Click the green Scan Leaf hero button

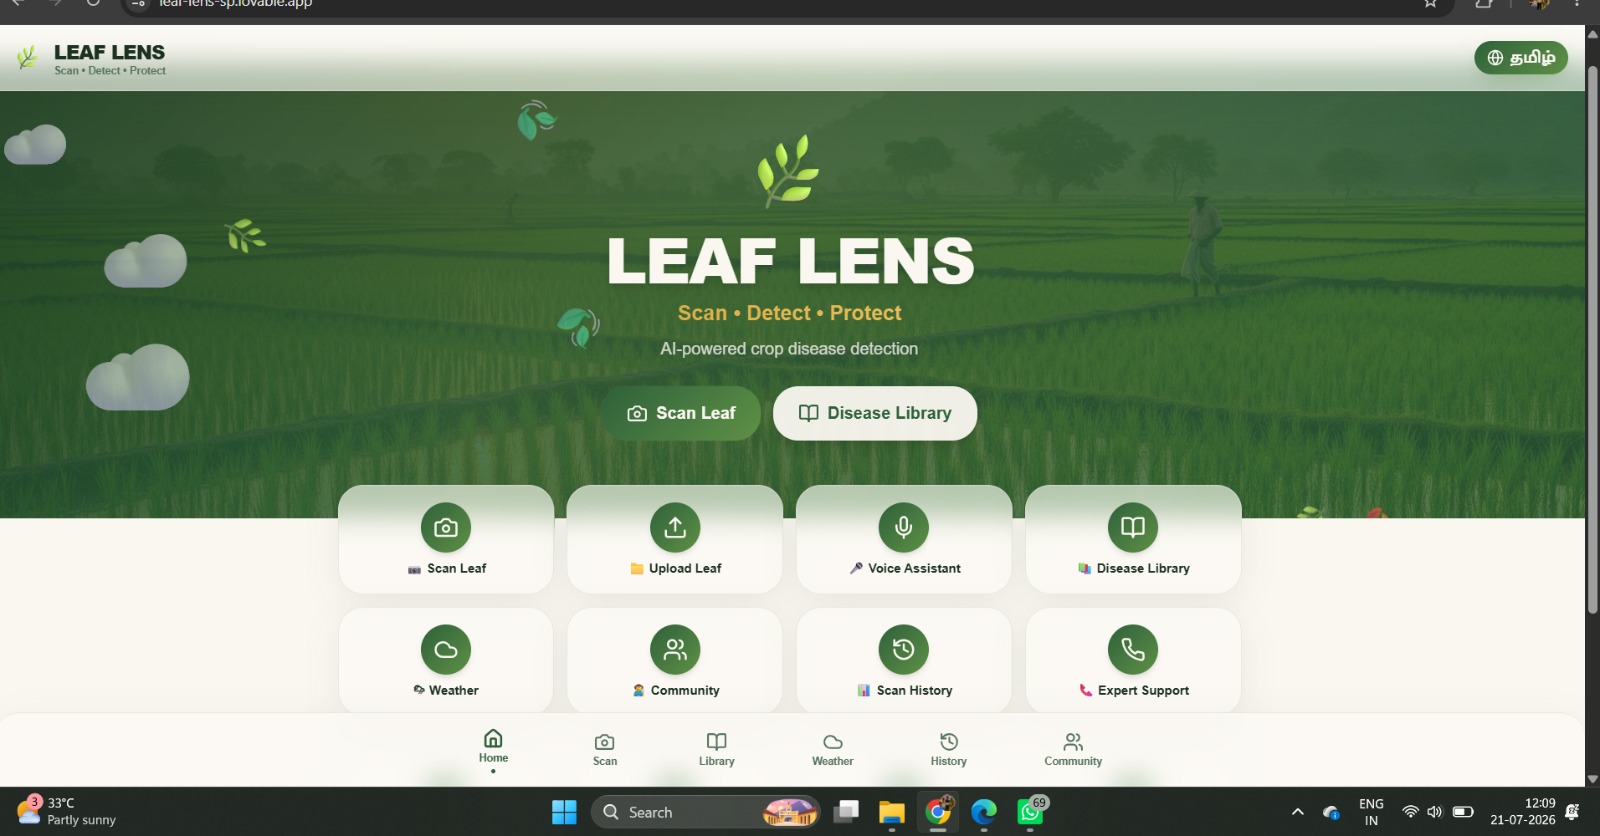point(681,413)
